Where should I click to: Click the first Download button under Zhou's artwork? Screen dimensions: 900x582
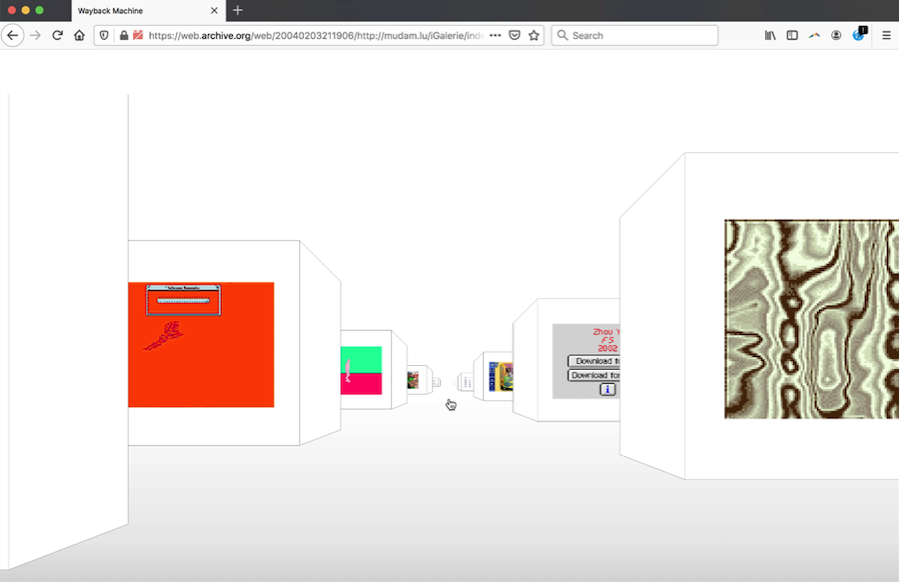click(594, 361)
